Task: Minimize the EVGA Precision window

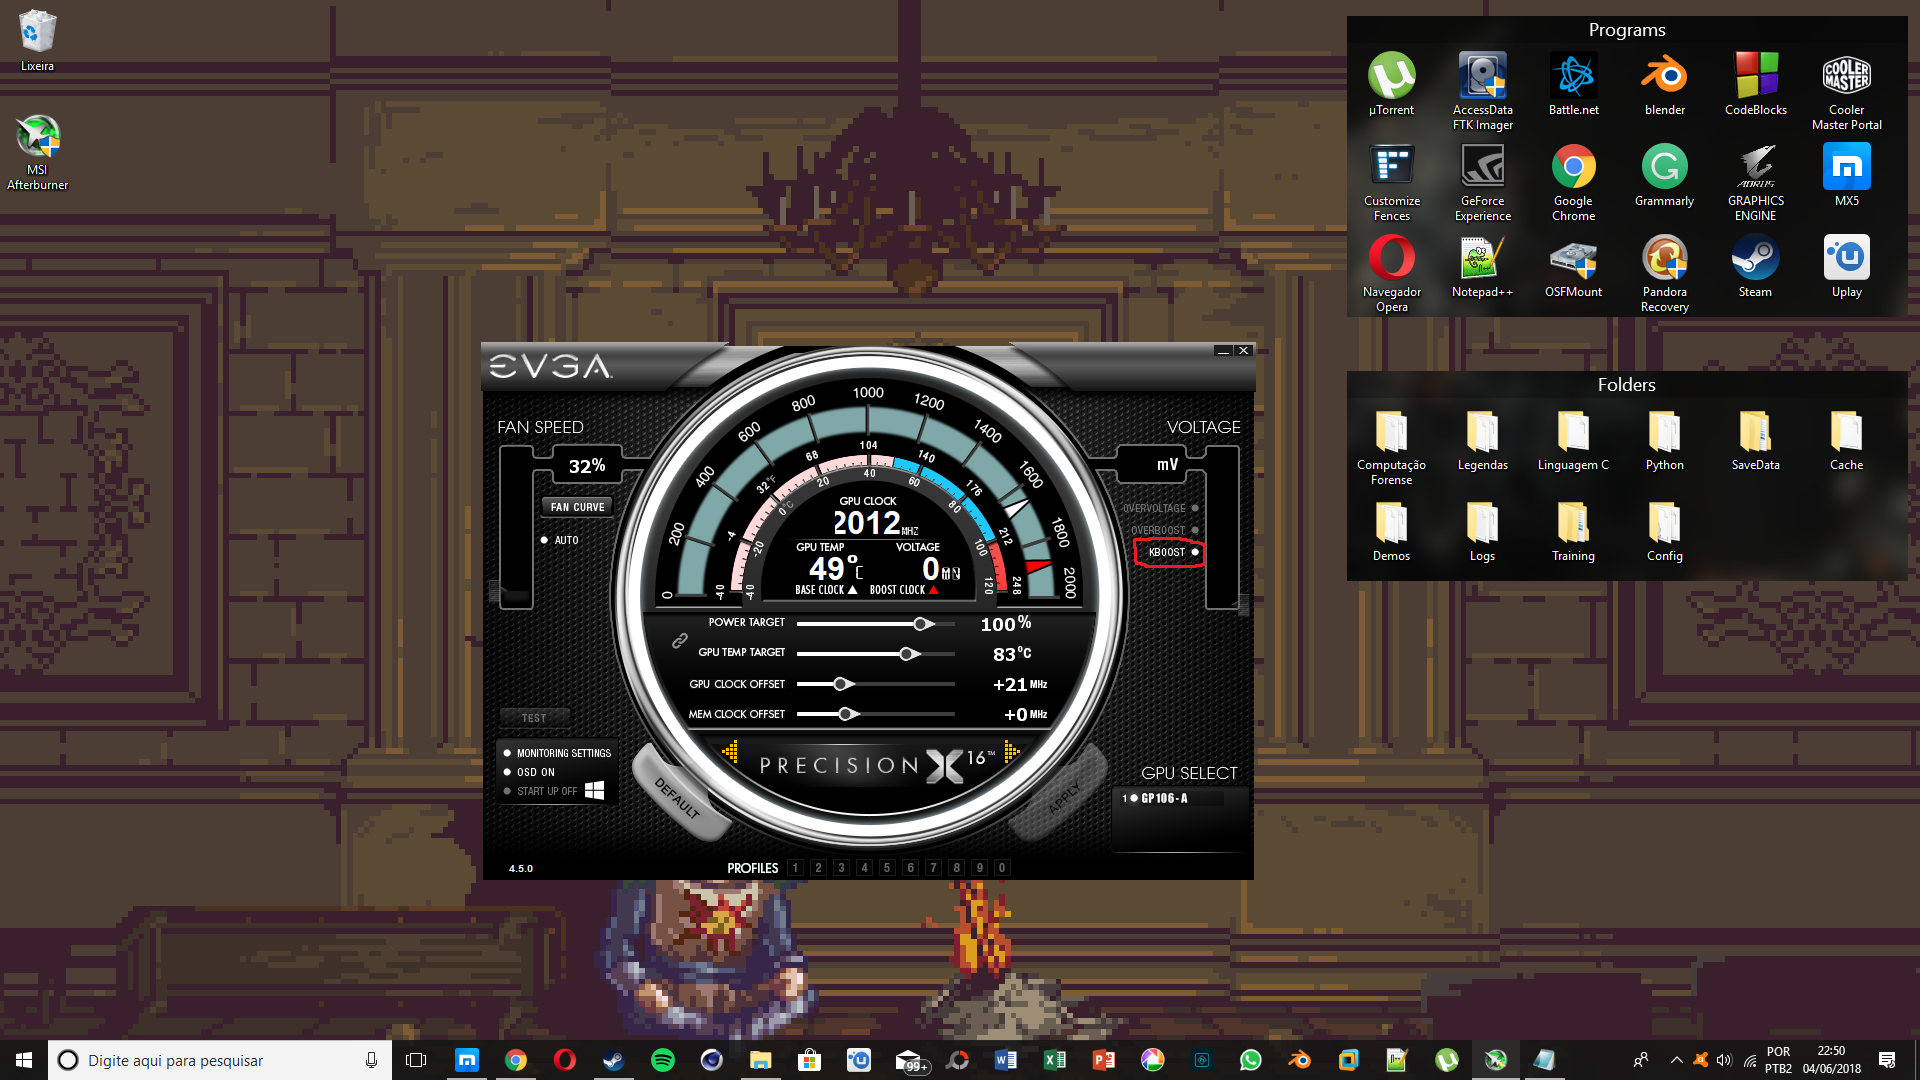Action: coord(1223,351)
